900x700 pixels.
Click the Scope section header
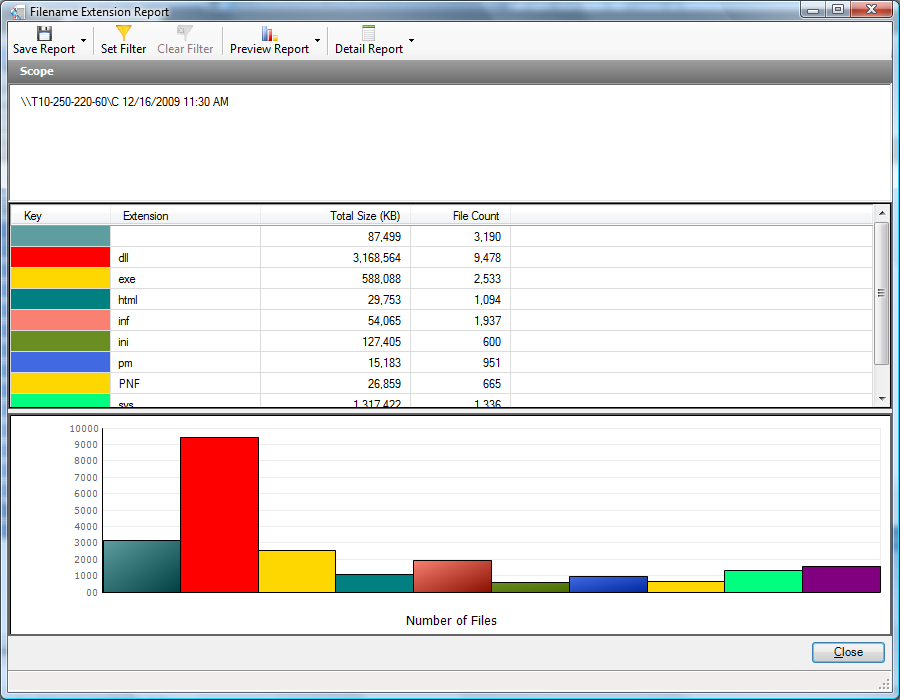450,71
